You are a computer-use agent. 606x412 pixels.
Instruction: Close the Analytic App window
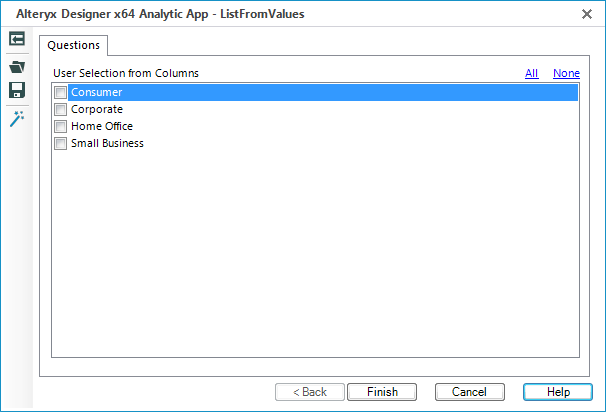pos(587,14)
